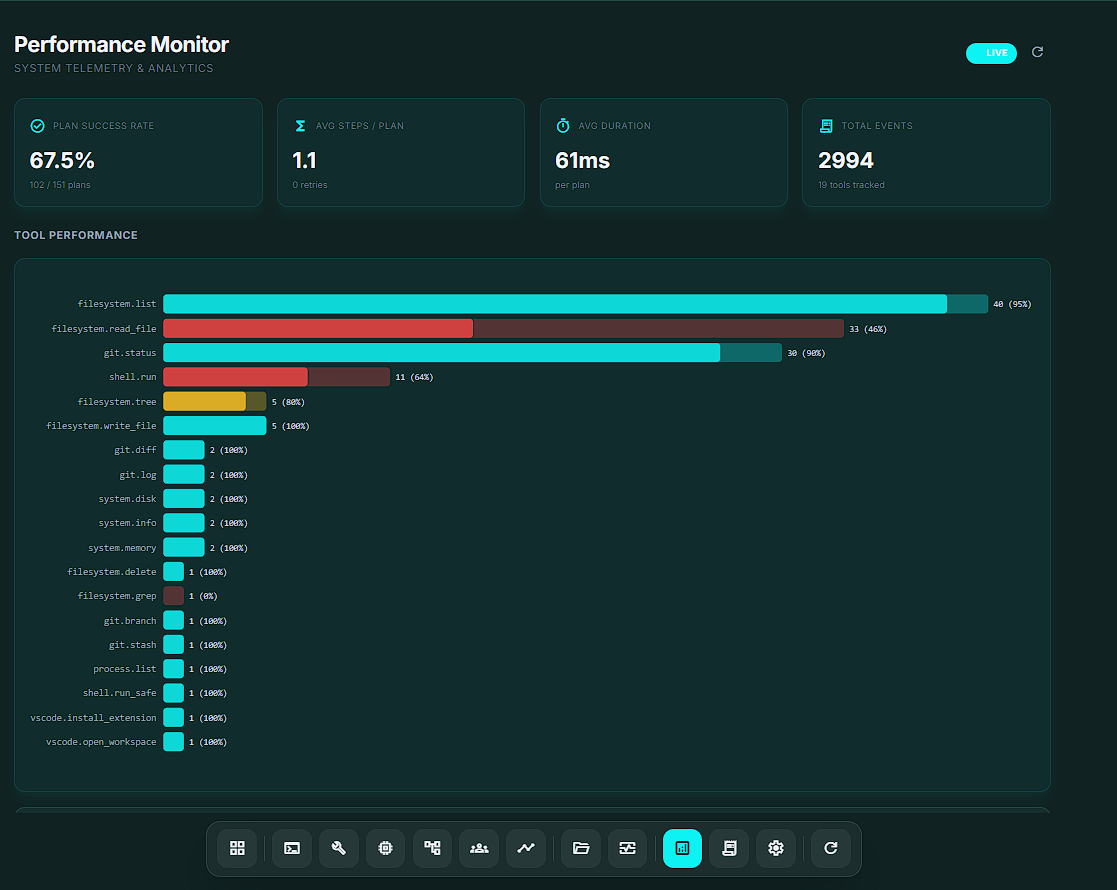Select the hierarchy tree icon in dock
The width and height of the screenshot is (1117, 890).
[432, 848]
